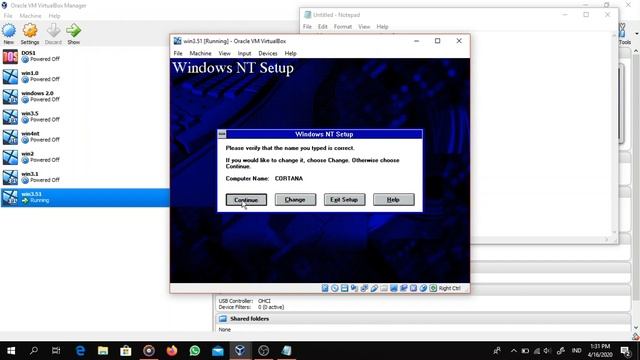Click VirtualBox cube icon in taskbar
The height and width of the screenshot is (360, 640).
(240, 351)
